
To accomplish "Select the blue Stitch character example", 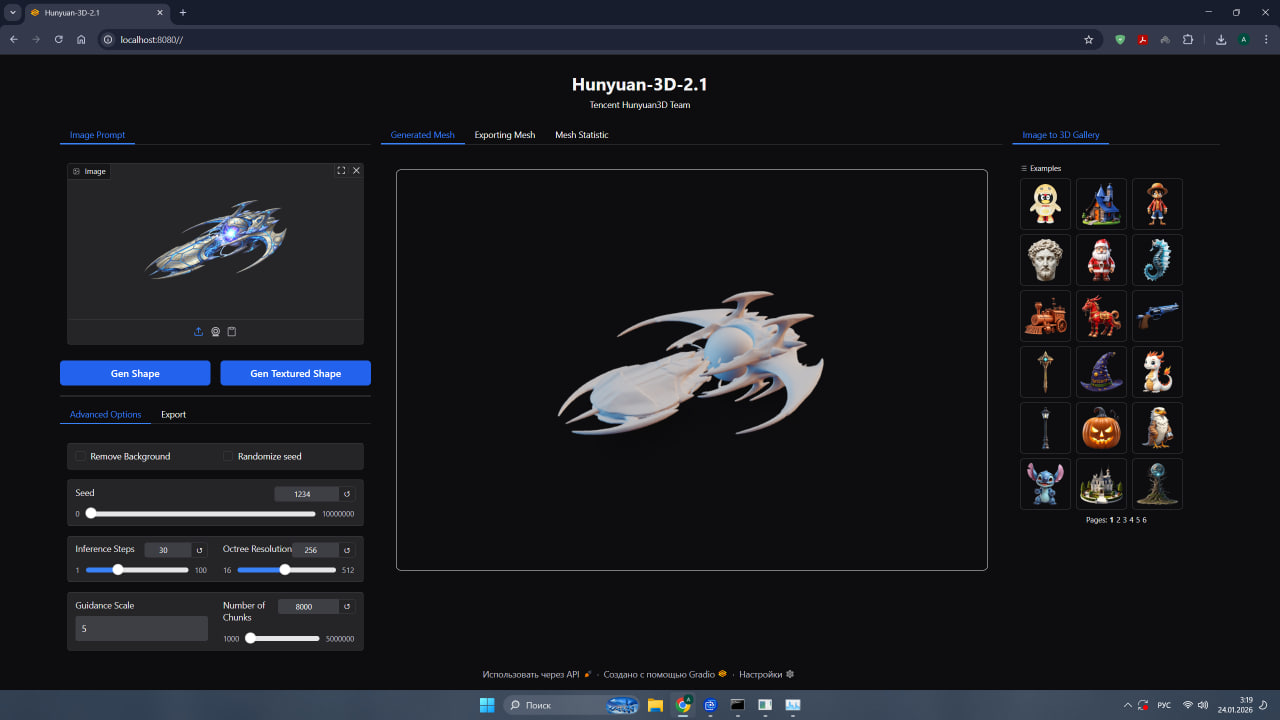I will click(1045, 484).
